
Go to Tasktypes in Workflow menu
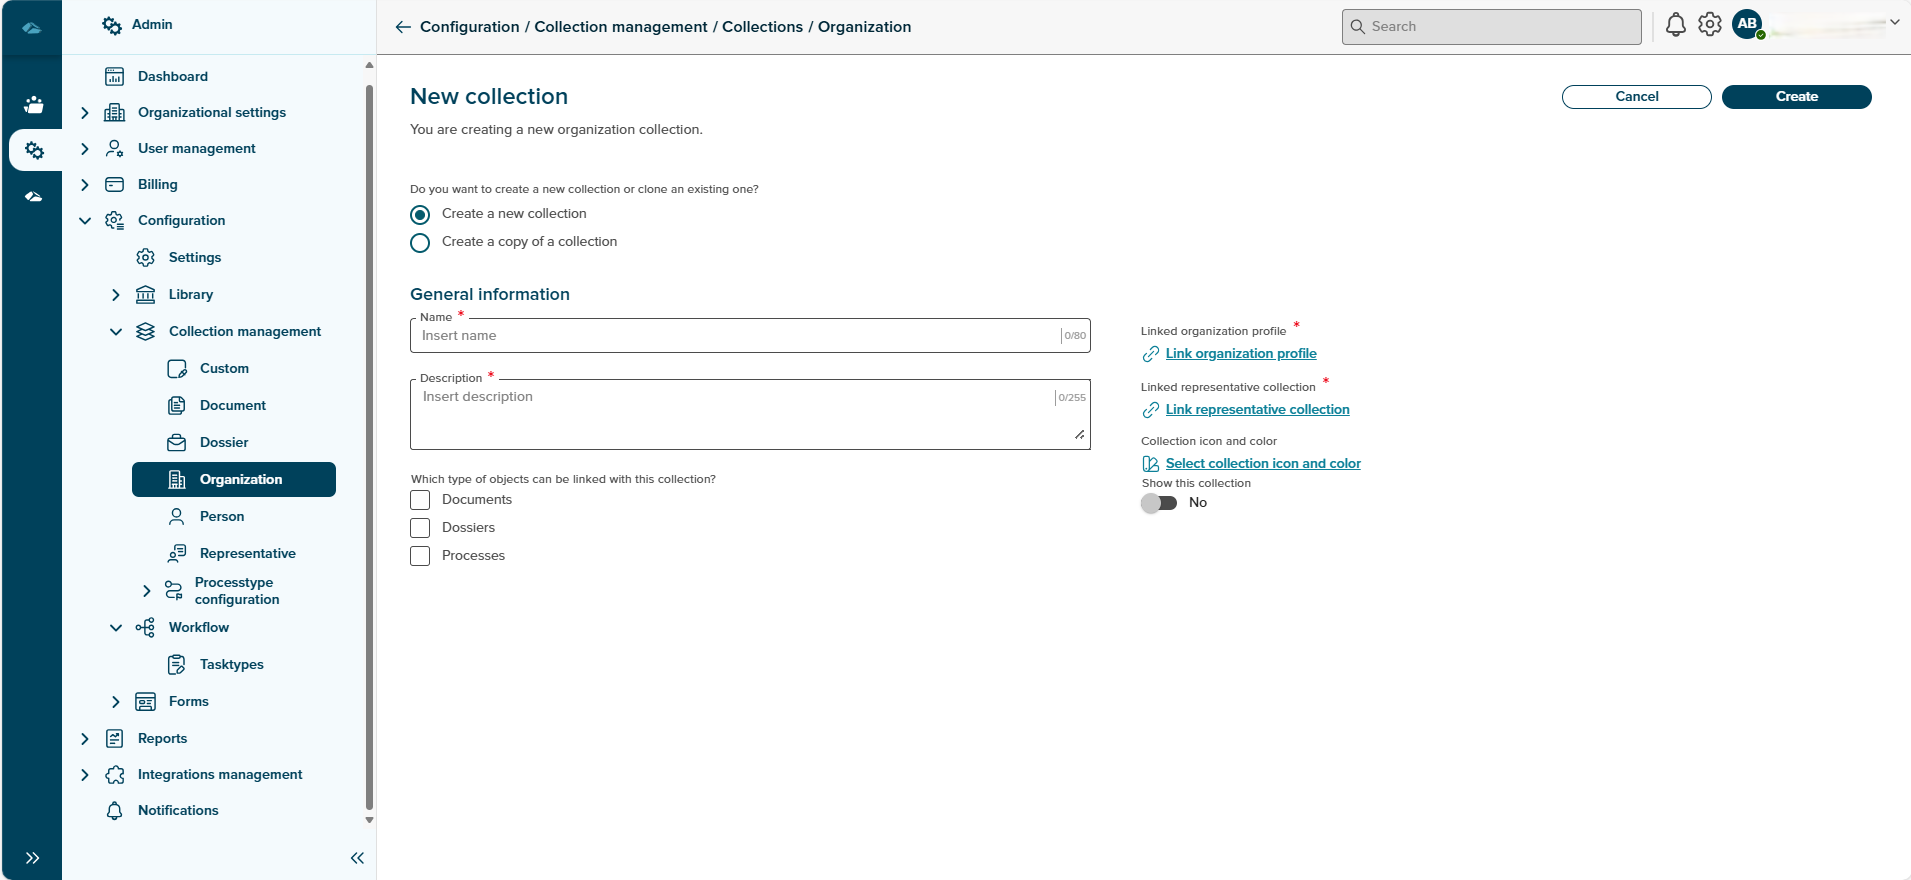(x=231, y=664)
